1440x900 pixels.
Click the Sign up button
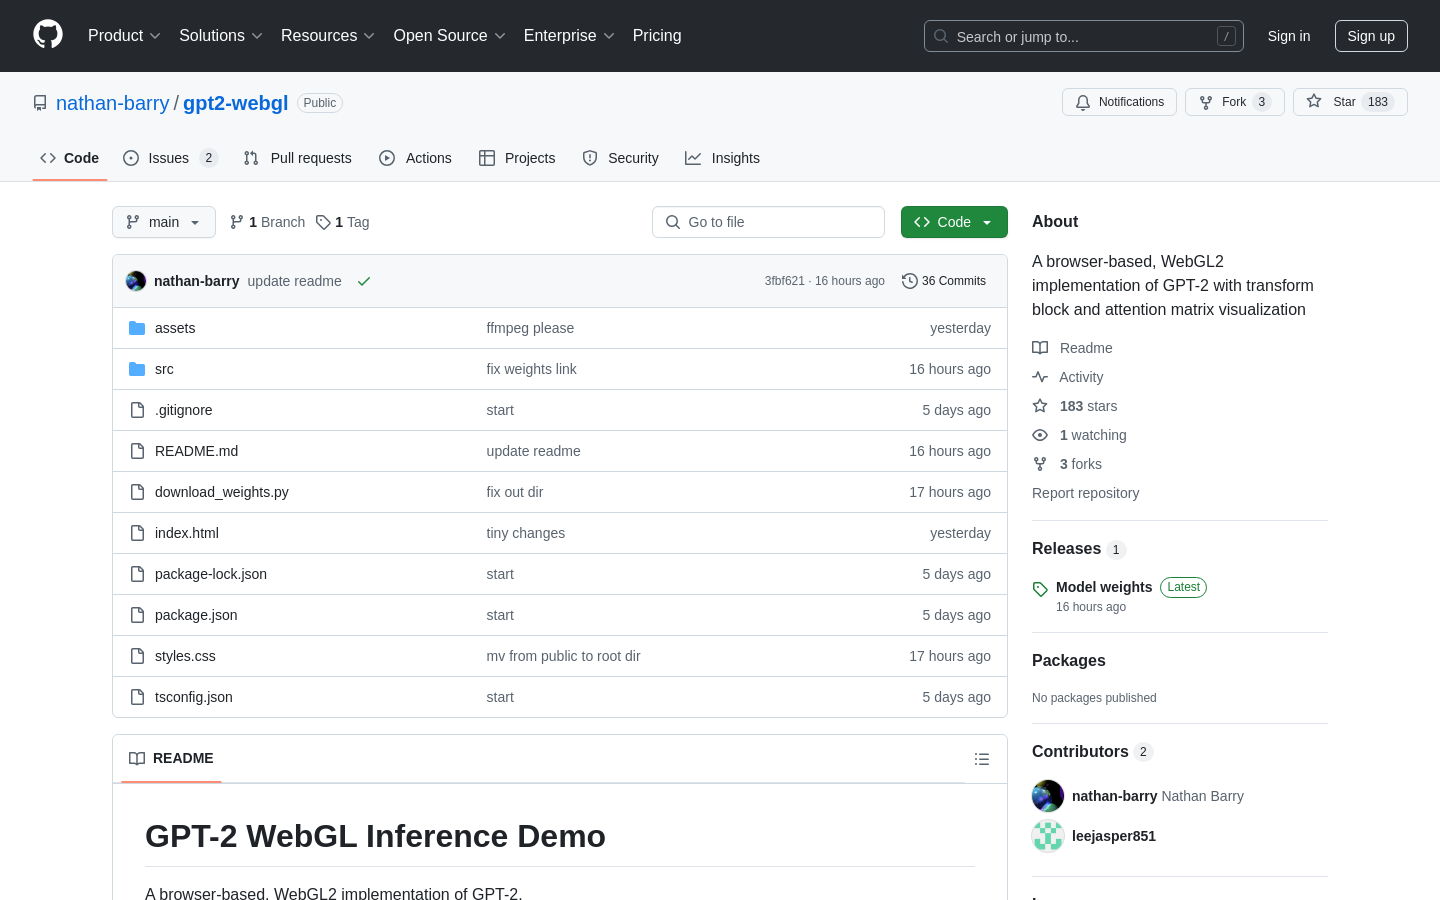(1371, 36)
